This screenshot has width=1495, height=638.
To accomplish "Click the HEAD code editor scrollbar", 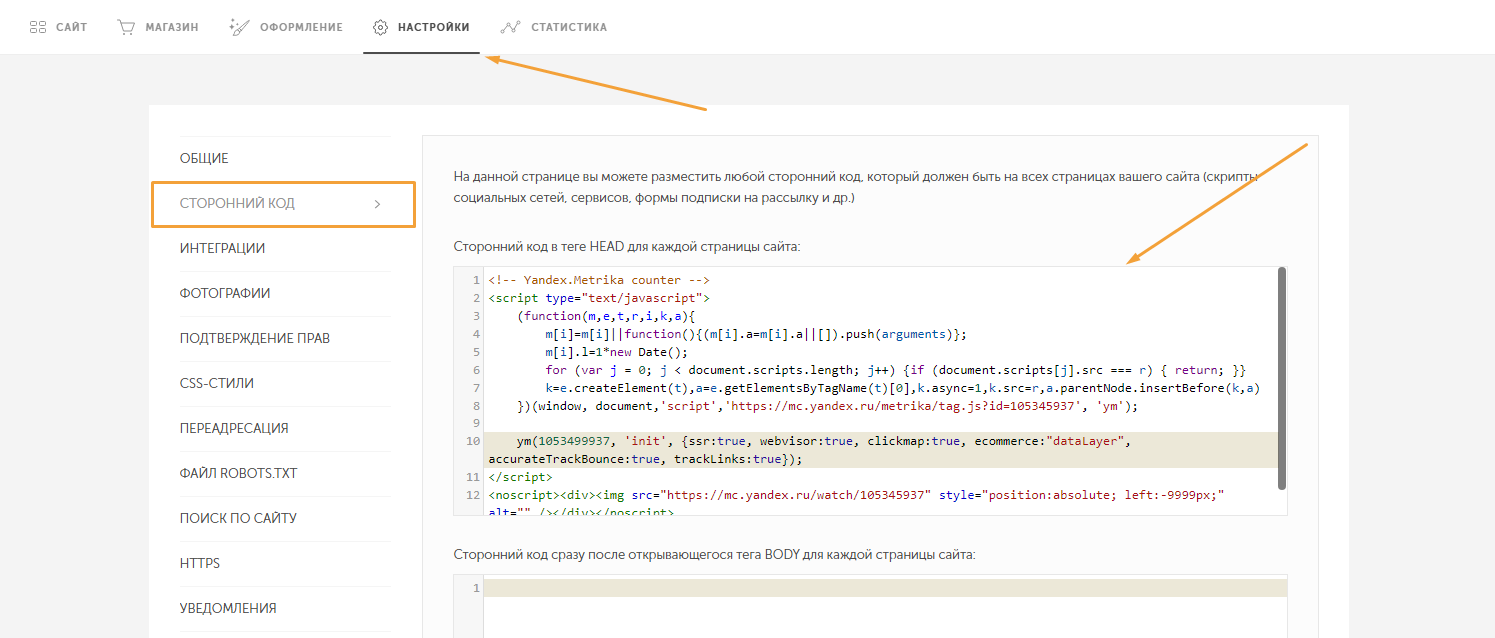I will click(1282, 380).
